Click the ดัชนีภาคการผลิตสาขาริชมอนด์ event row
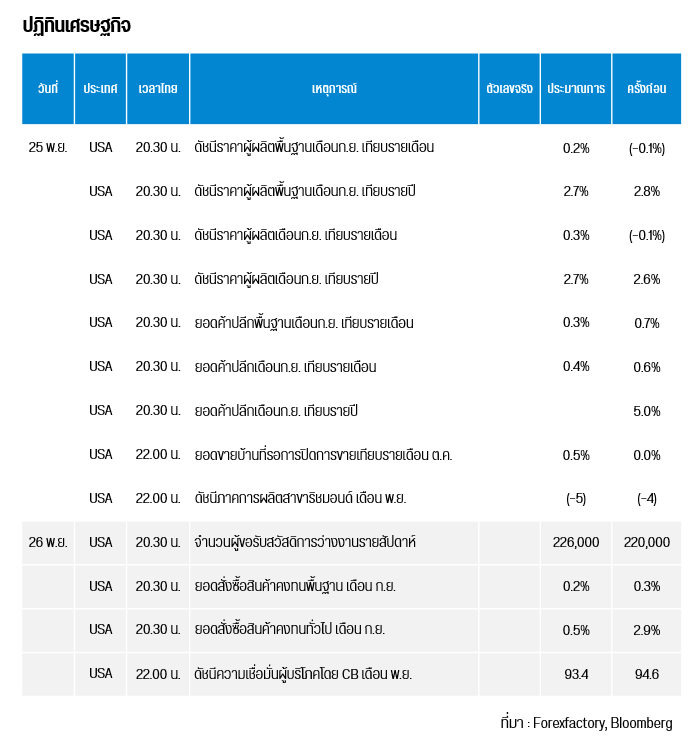Screen dimensions: 699x744 click(x=300, y=498)
